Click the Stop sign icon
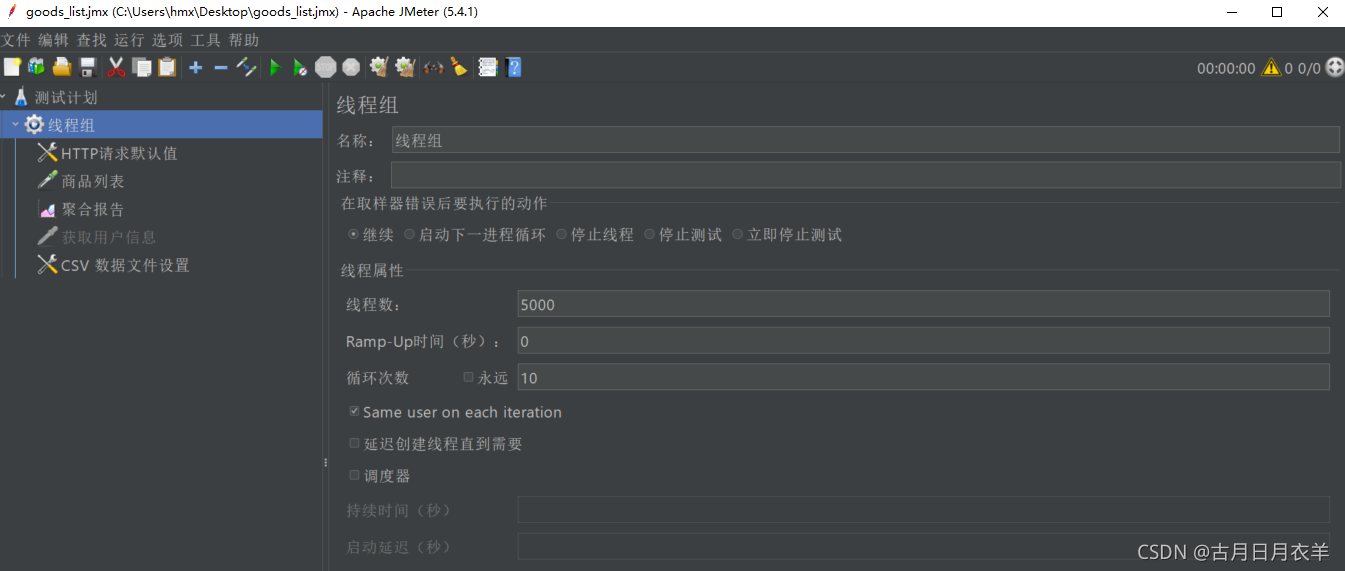 pos(326,67)
